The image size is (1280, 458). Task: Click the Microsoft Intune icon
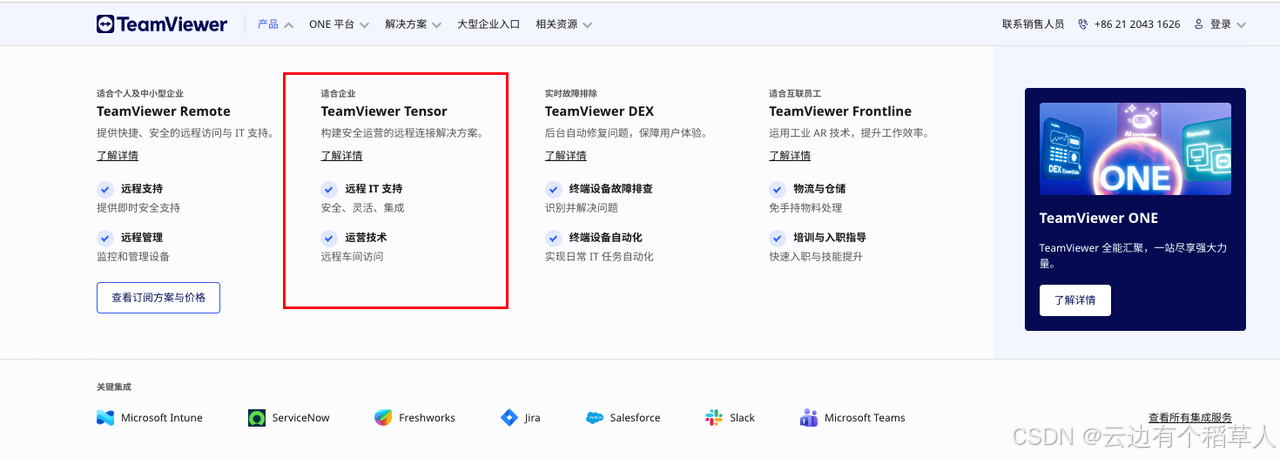pyautogui.click(x=105, y=418)
